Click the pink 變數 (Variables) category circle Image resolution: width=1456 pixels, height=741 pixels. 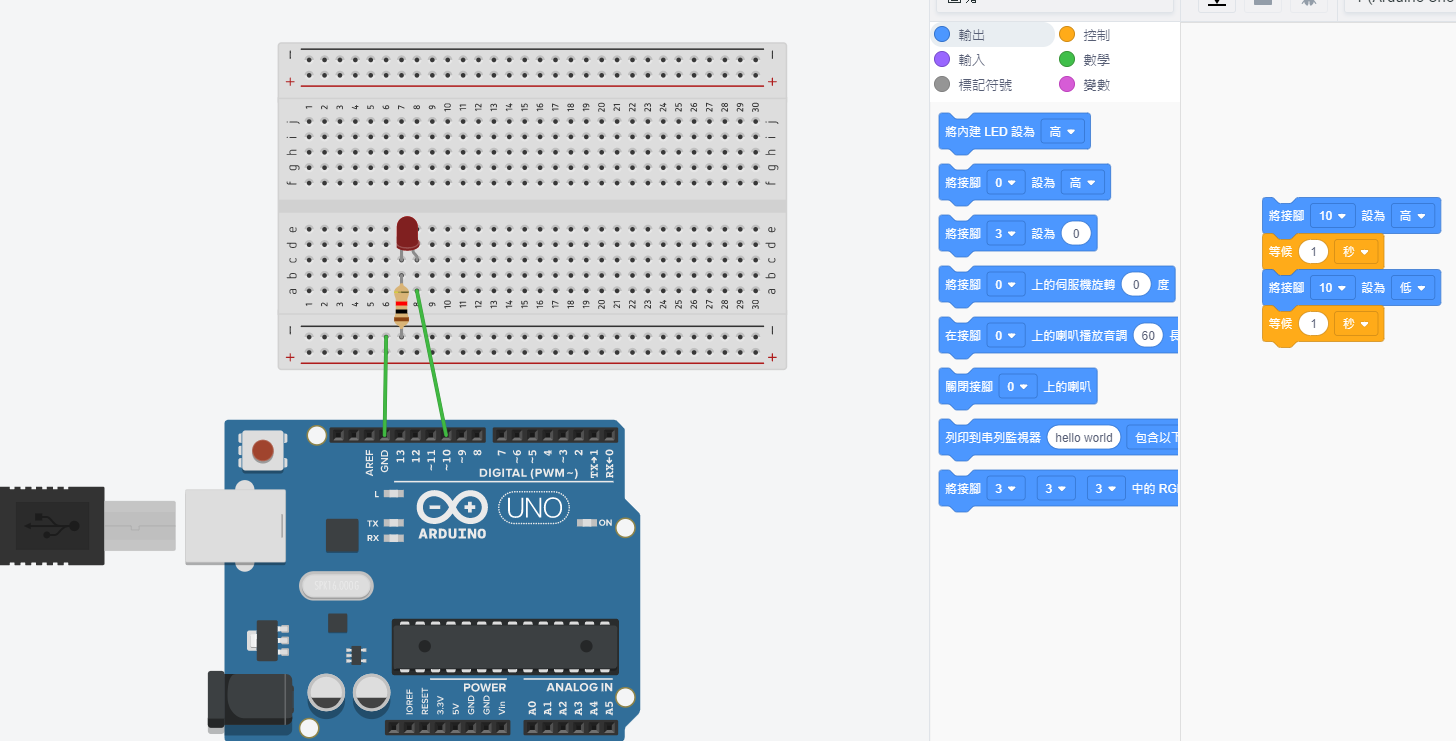(1067, 85)
